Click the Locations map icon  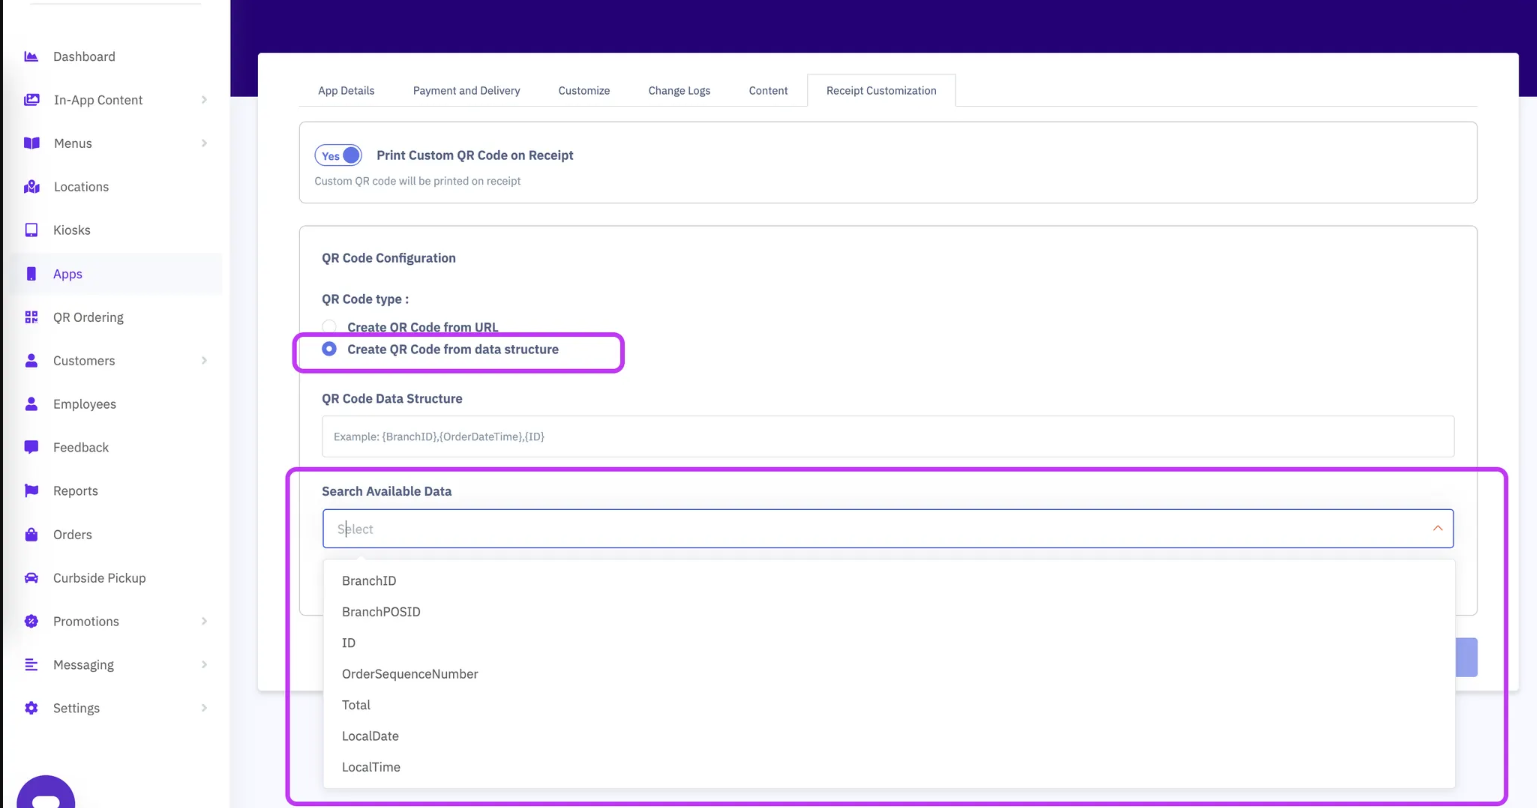[31, 187]
